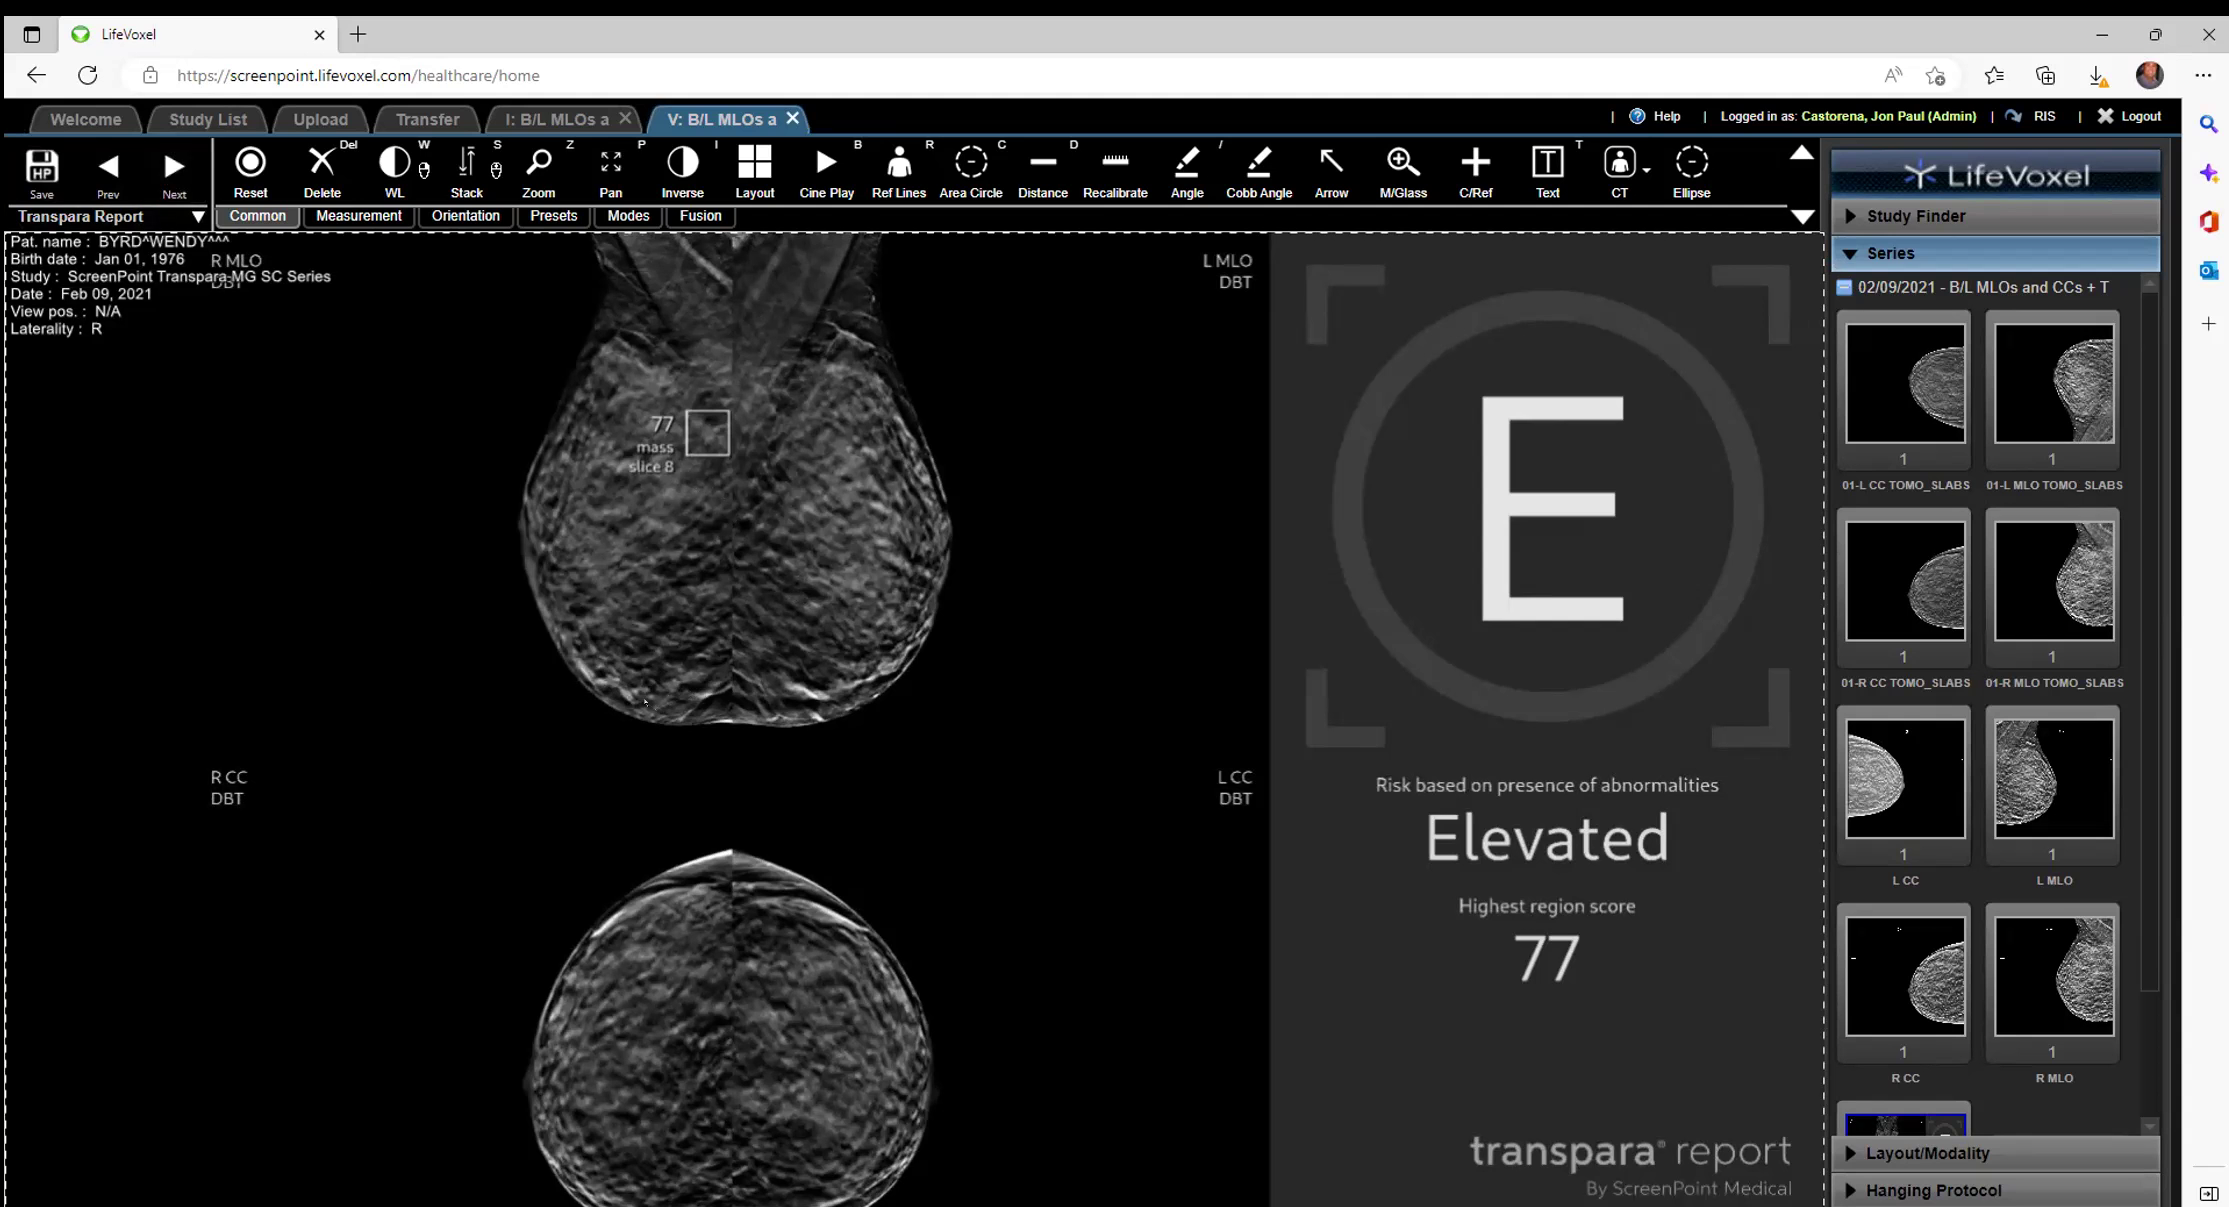Screen dimensions: 2229x1207
Task: Collapse the 02/09/2021 B/L MLOs study entry
Action: click(1844, 288)
